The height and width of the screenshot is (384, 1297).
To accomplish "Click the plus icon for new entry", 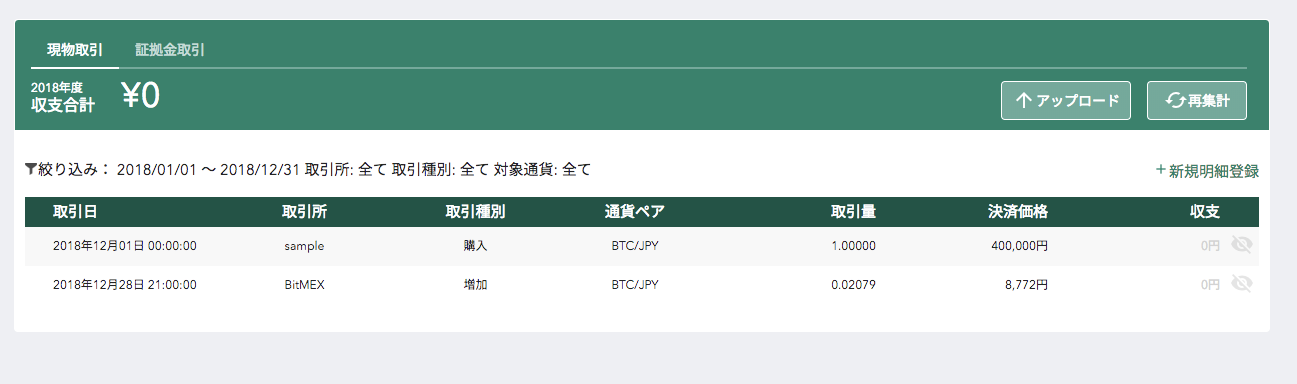I will click(x=1161, y=170).
